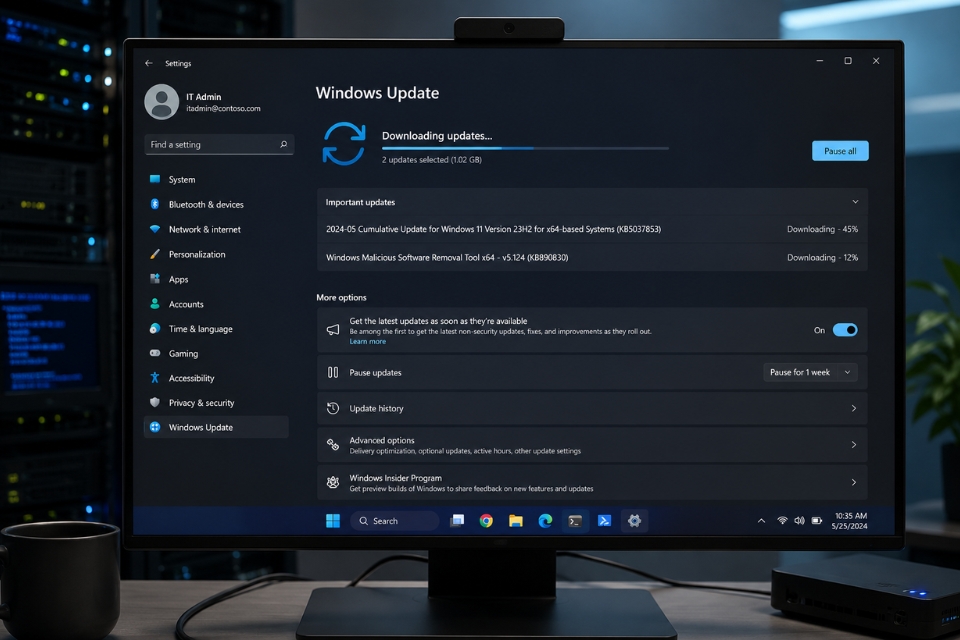Screen dimensions: 960x640
Task: Click the Accounts person icon in sidebar
Action: (155, 304)
